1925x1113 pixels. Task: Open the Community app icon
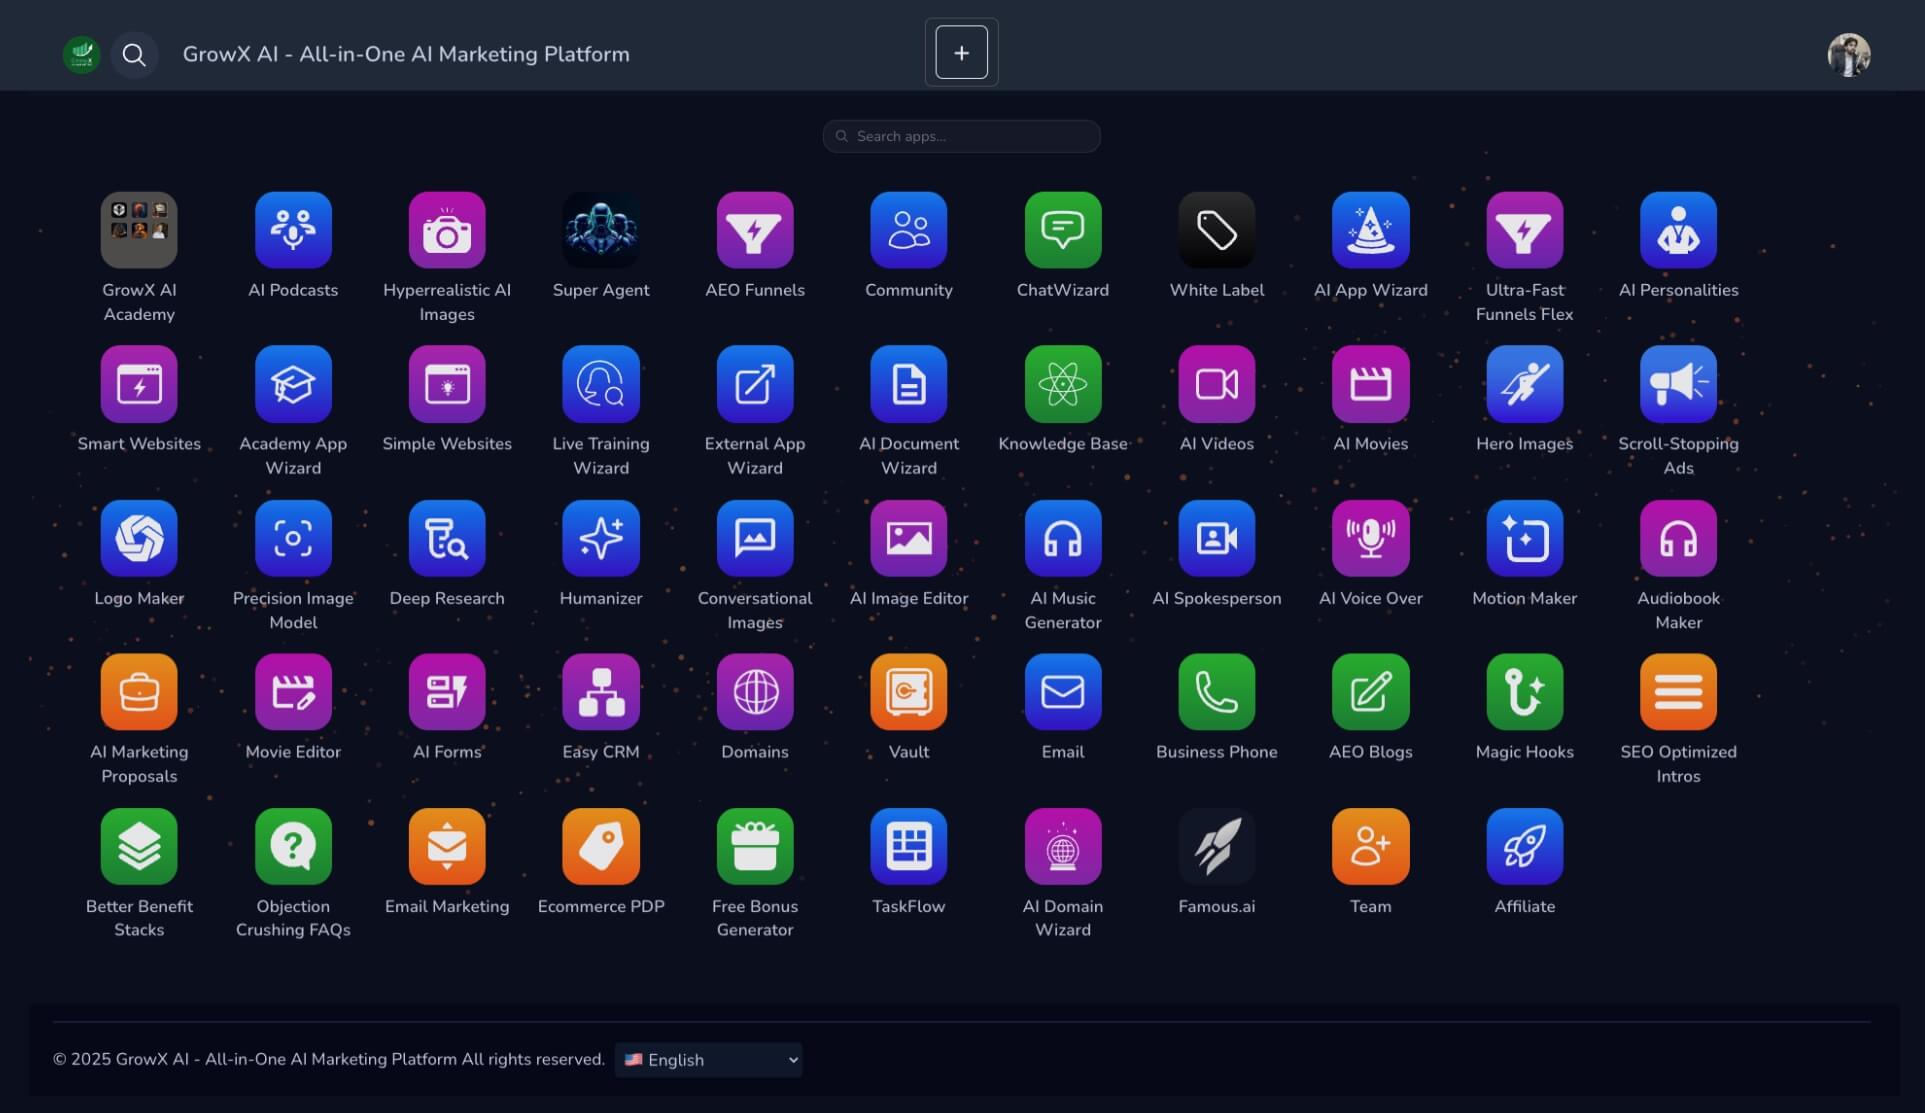click(x=909, y=230)
